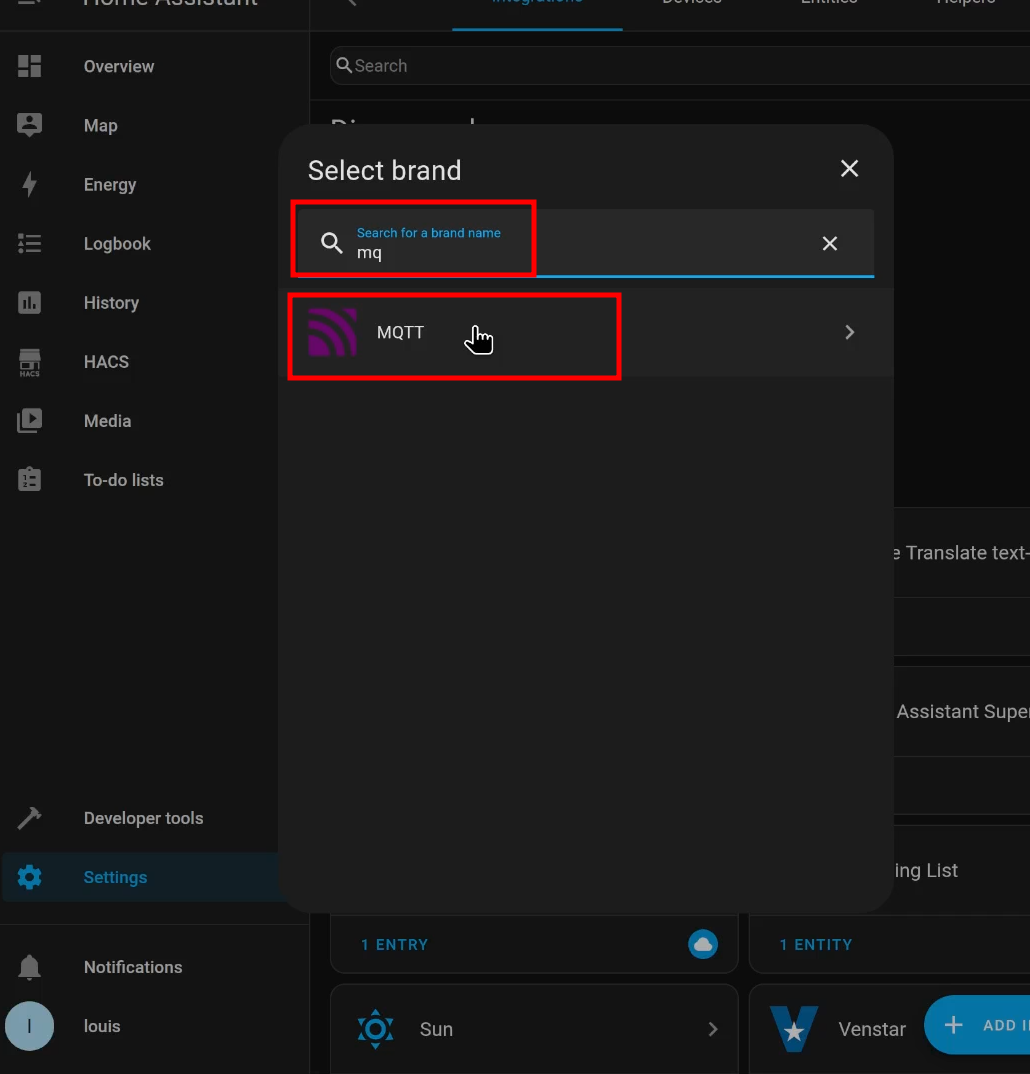Open the To-do lists clipboard icon
The width and height of the screenshot is (1030, 1074).
click(29, 479)
